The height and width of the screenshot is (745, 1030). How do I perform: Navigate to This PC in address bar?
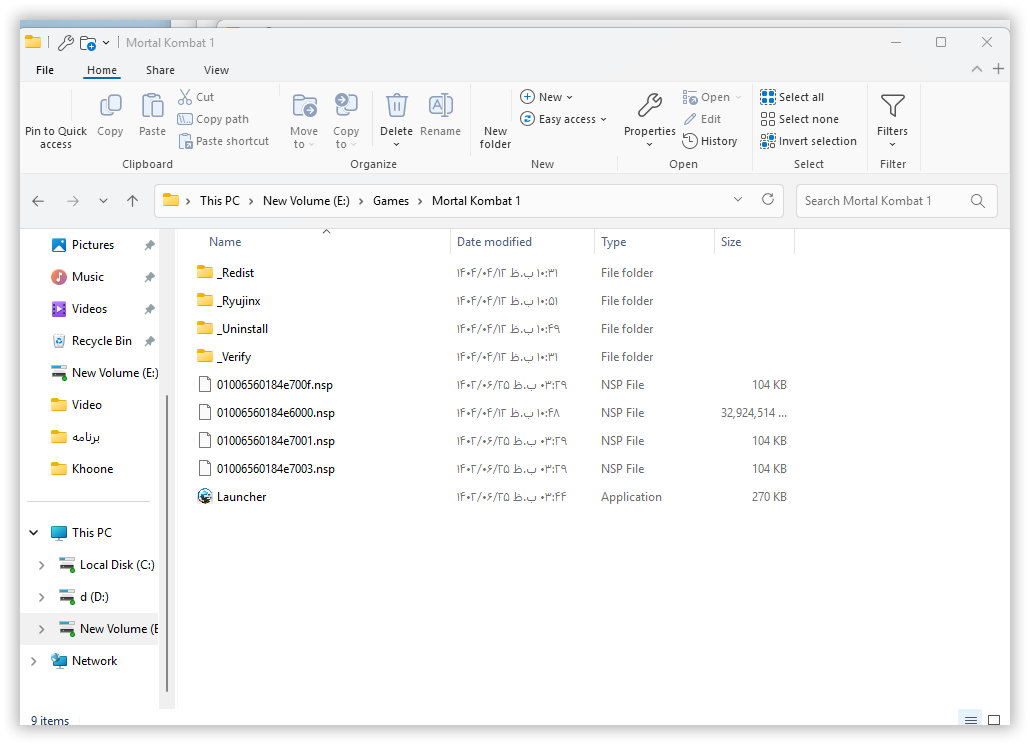coord(220,201)
